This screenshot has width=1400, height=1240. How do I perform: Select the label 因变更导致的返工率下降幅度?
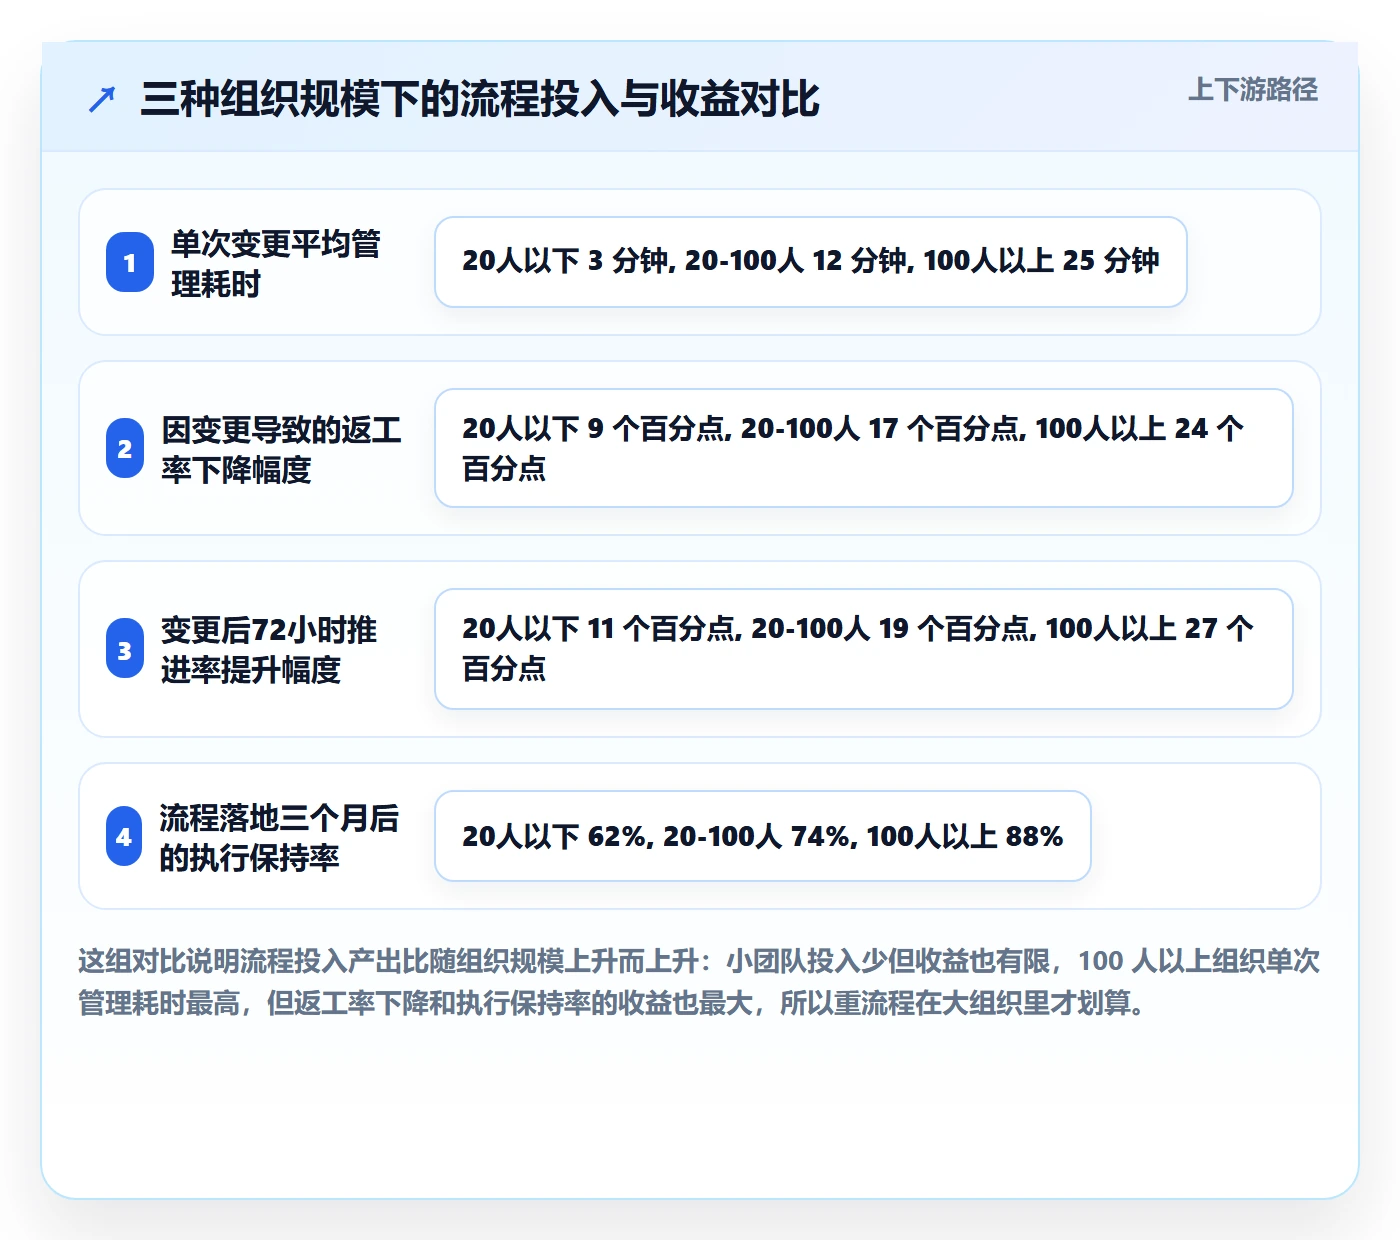281,449
